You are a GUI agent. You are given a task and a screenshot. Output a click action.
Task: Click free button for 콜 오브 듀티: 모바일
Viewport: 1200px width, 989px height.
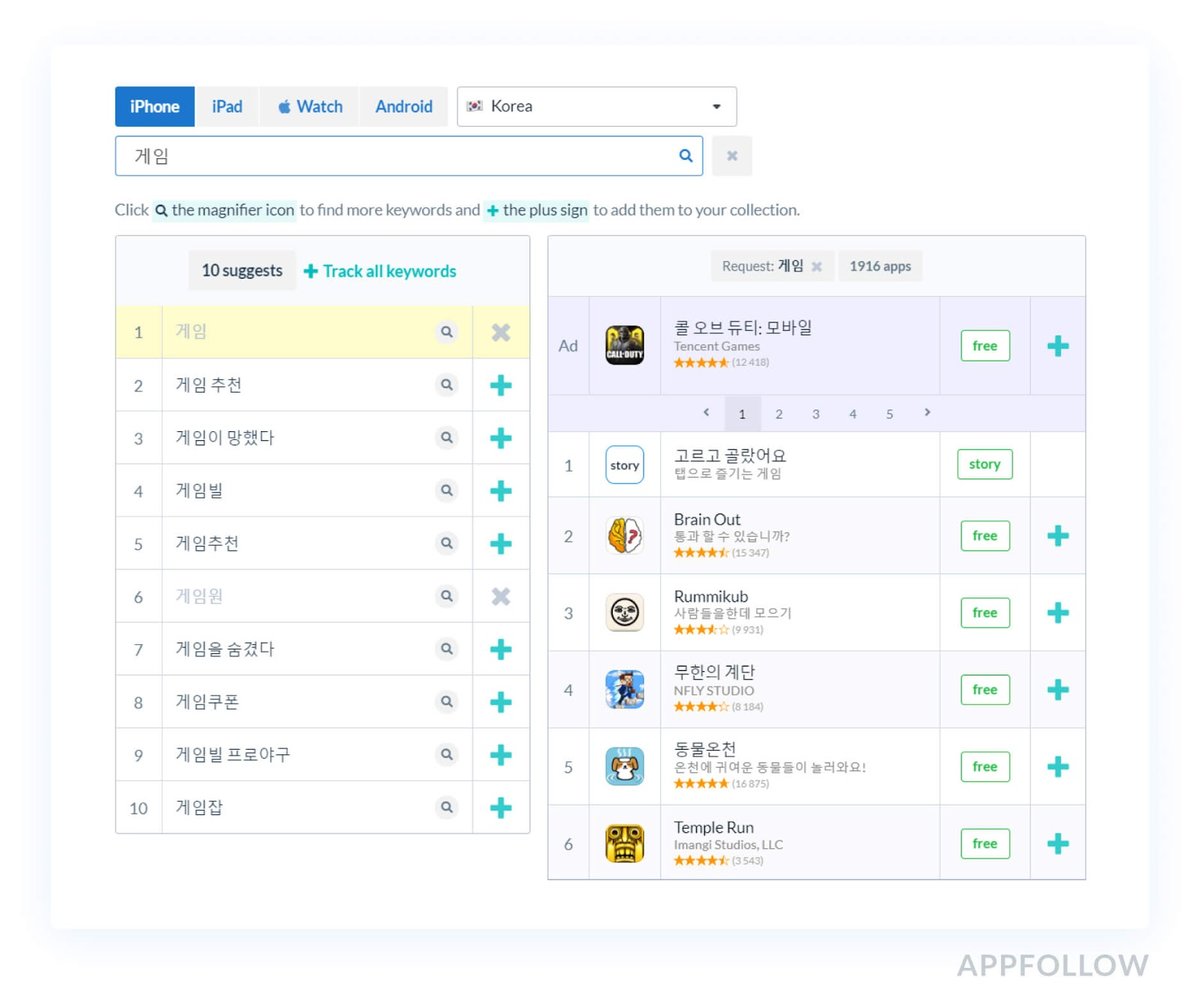(x=985, y=346)
